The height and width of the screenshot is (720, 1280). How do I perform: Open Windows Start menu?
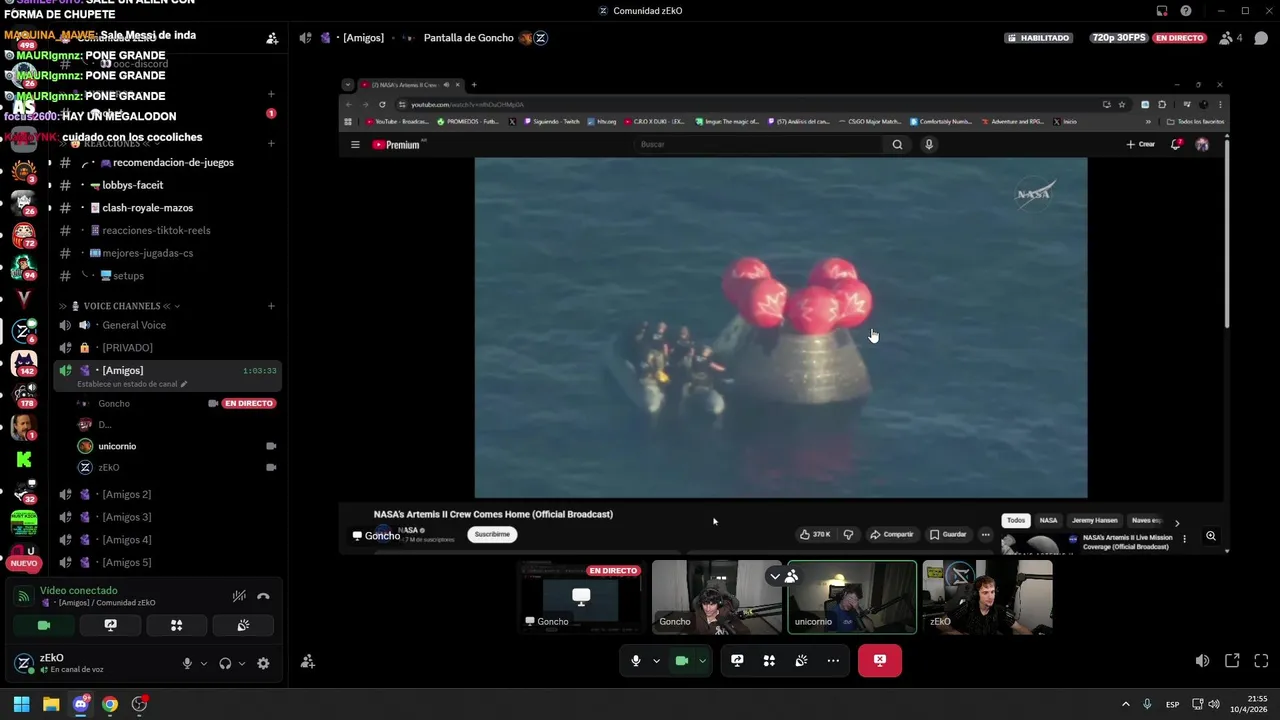[21, 704]
